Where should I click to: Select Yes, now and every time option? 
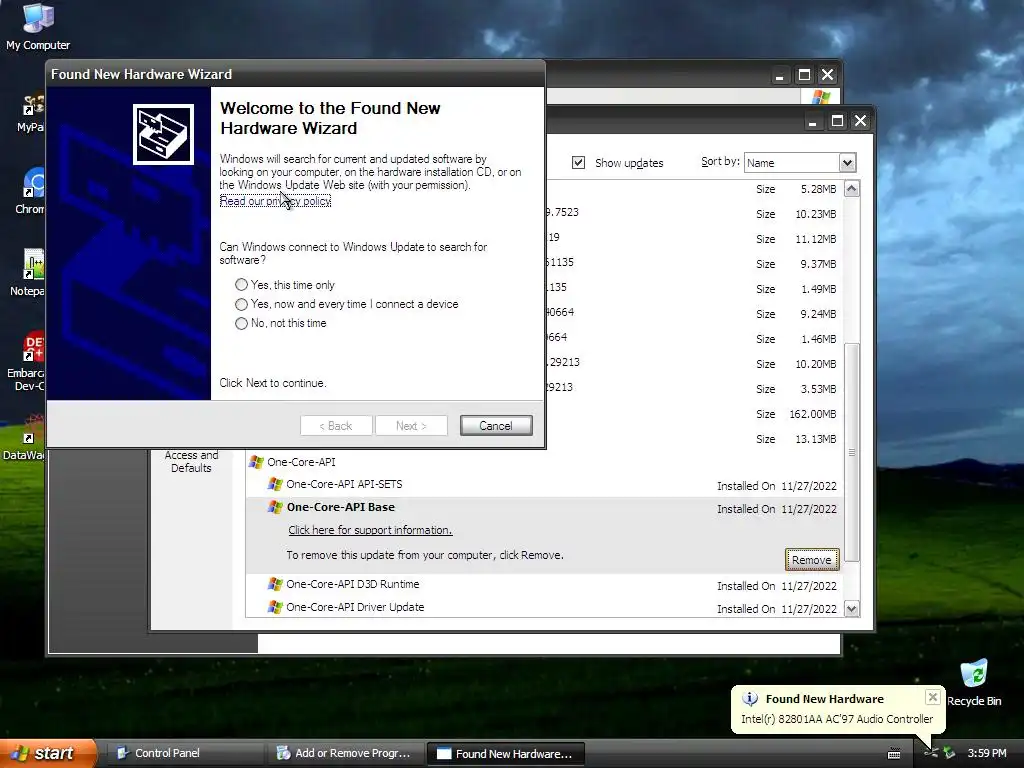(242, 304)
